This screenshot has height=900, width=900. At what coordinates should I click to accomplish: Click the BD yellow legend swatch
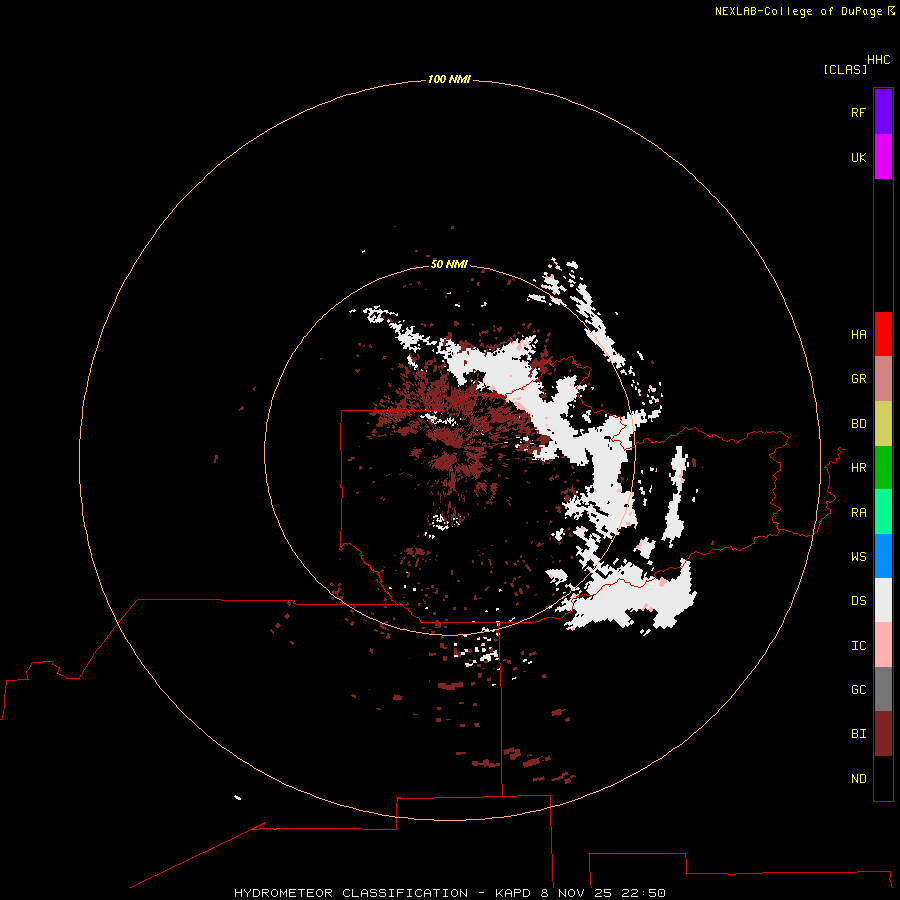[x=883, y=424]
